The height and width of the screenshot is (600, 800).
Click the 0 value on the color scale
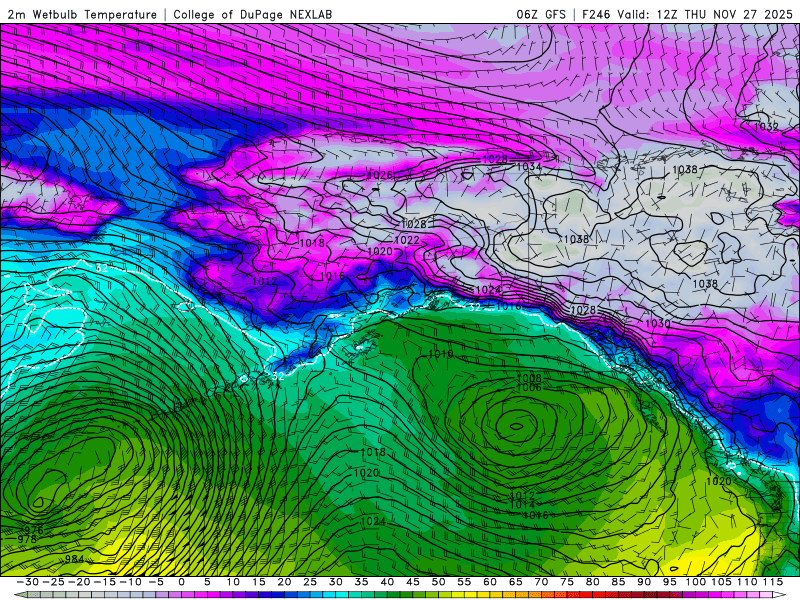182,582
